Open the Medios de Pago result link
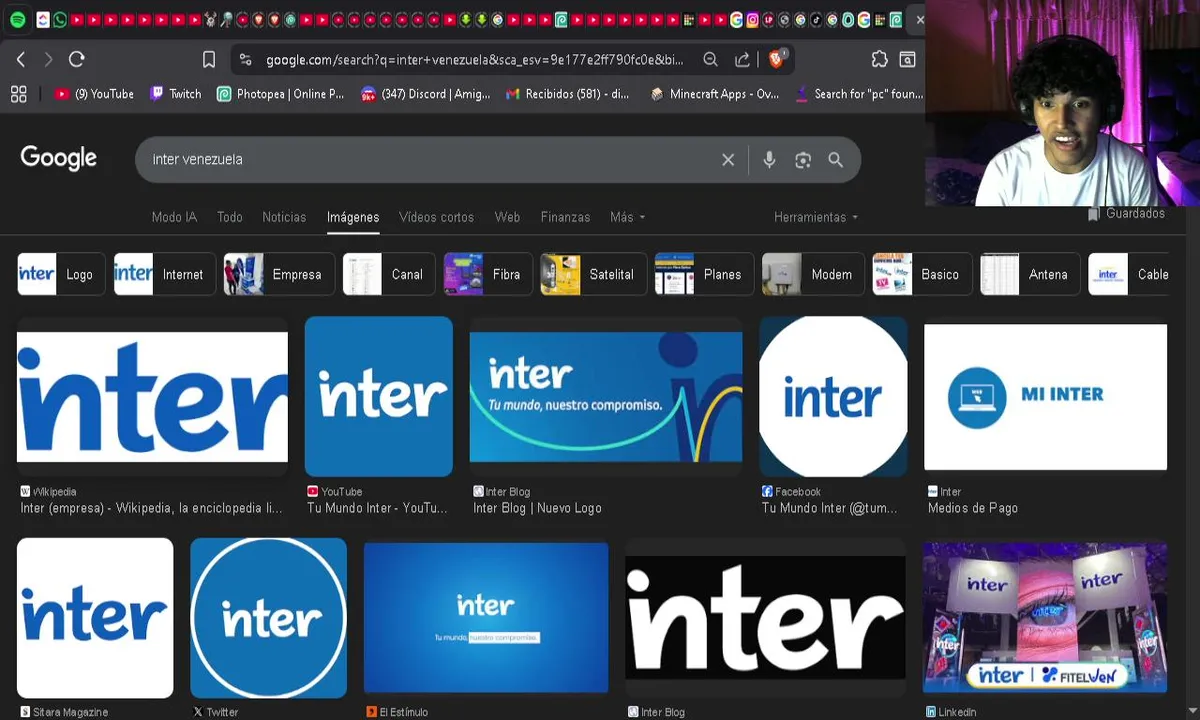Image resolution: width=1200 pixels, height=720 pixels. [x=973, y=508]
